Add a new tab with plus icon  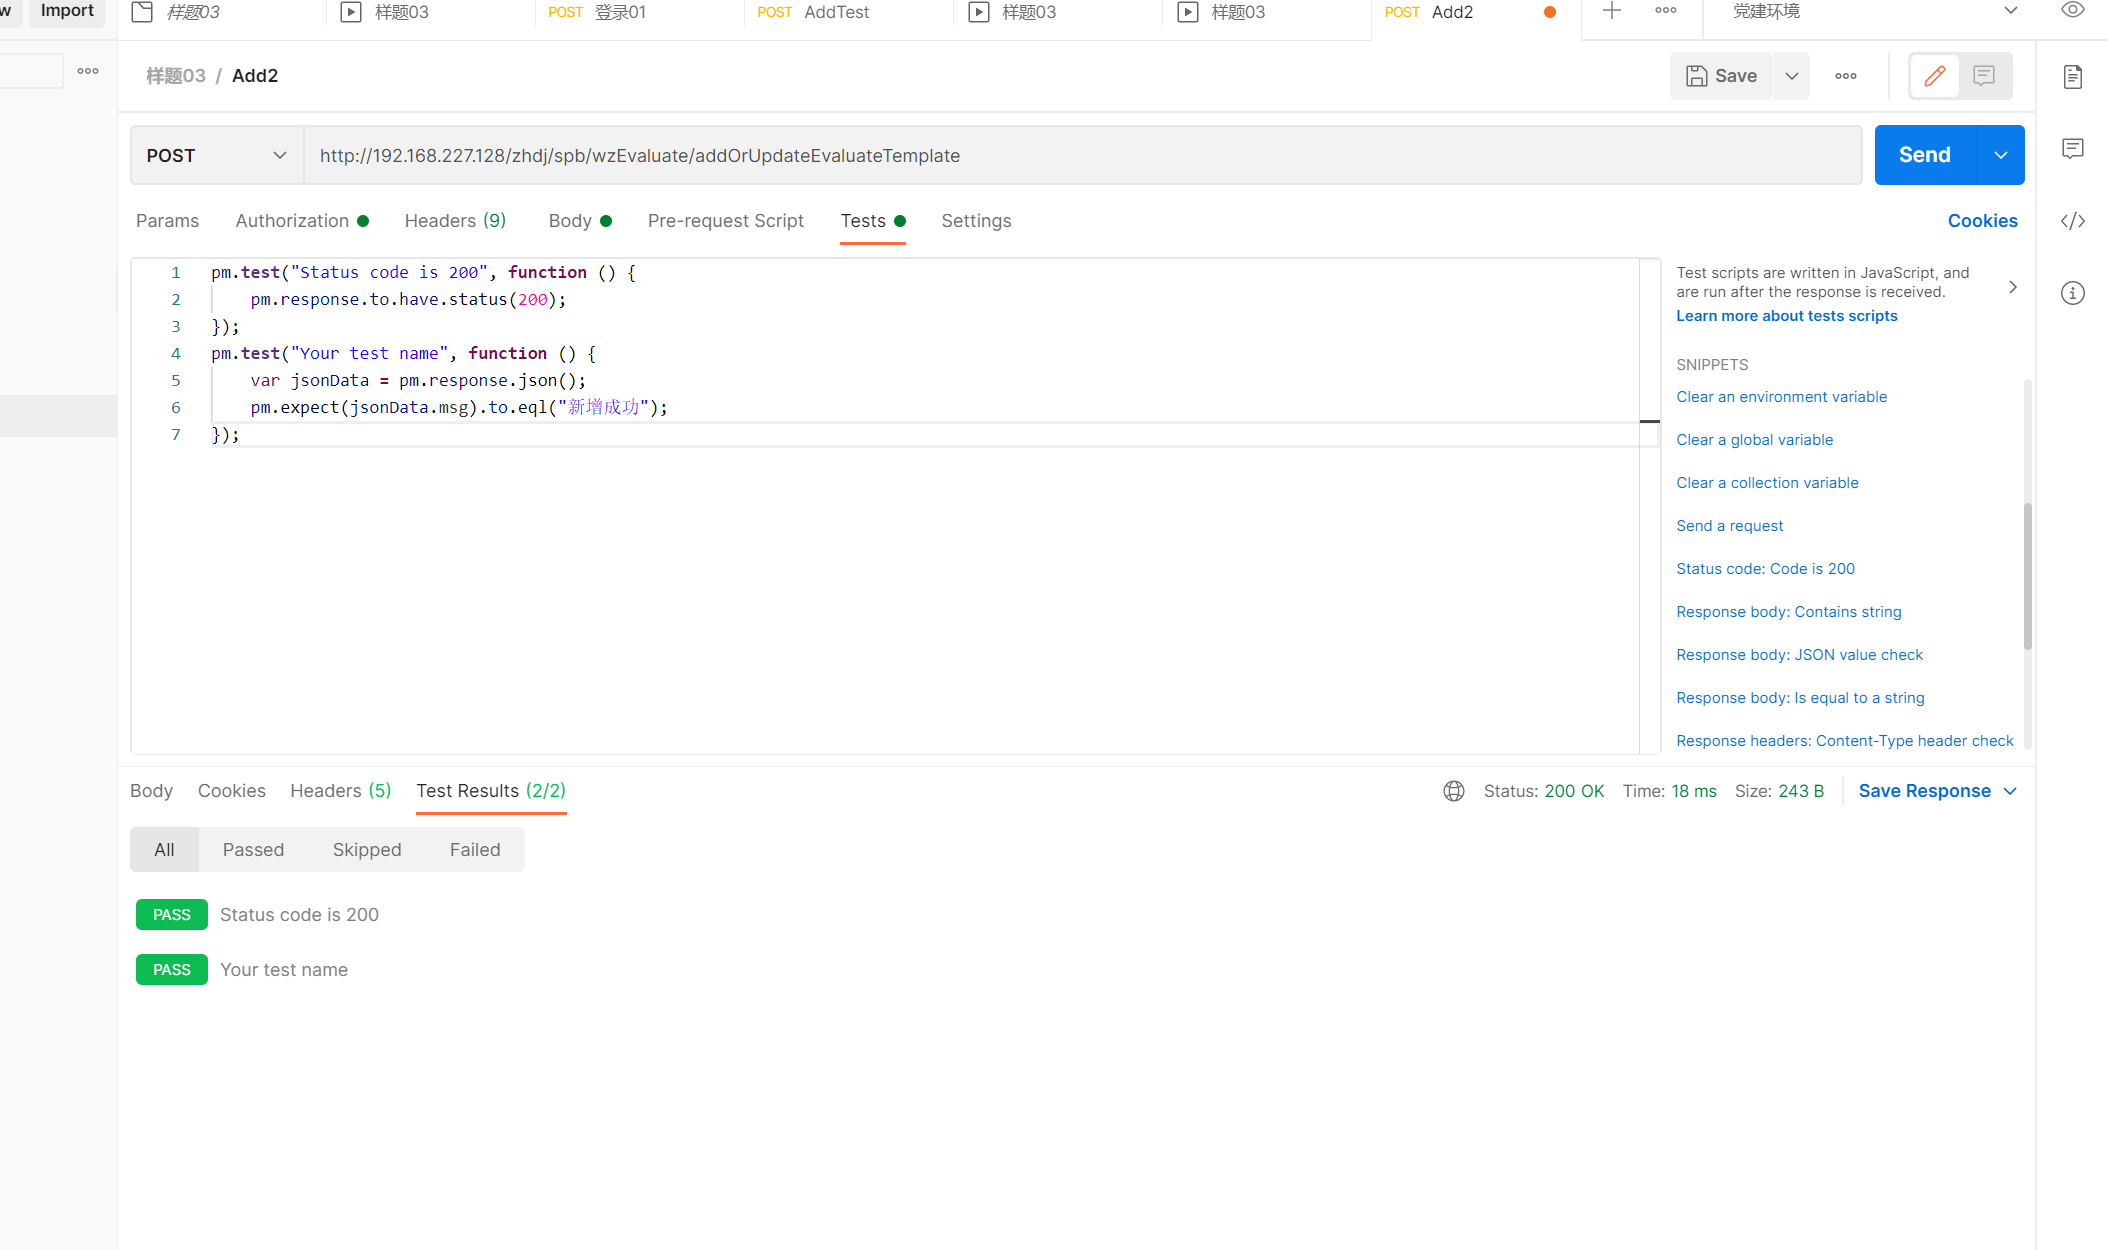click(1611, 11)
